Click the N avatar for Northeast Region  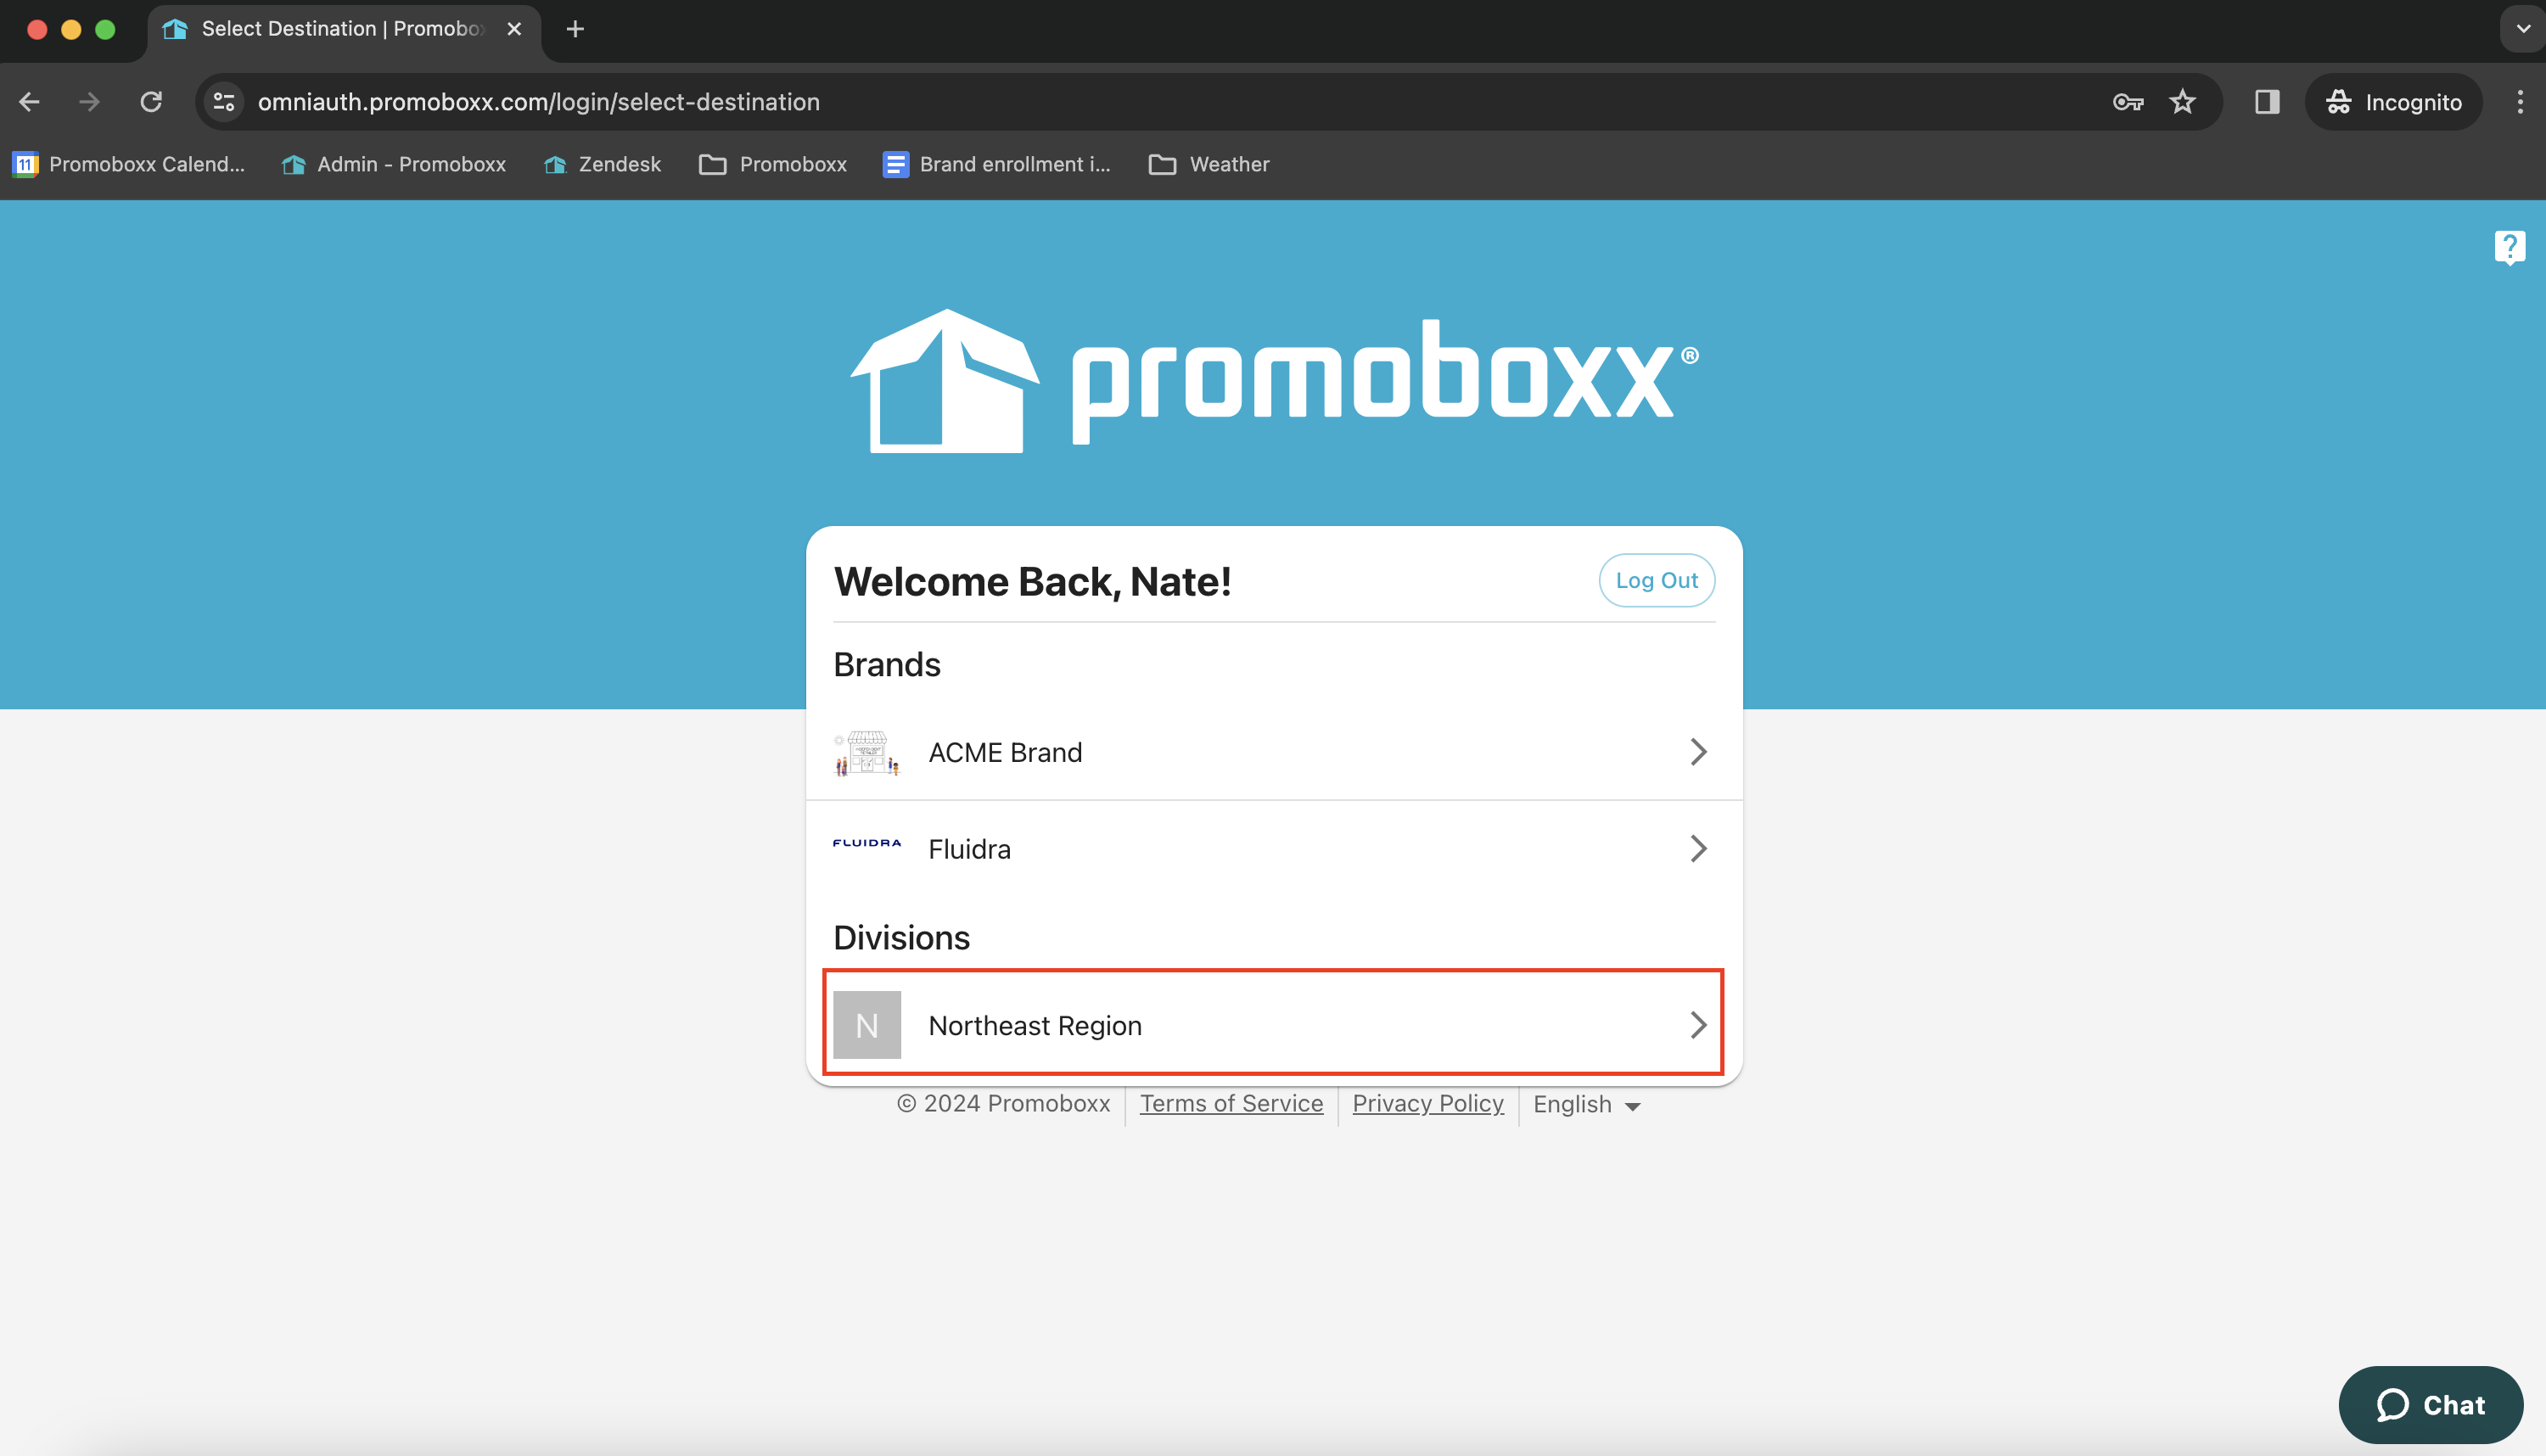pyautogui.click(x=867, y=1025)
